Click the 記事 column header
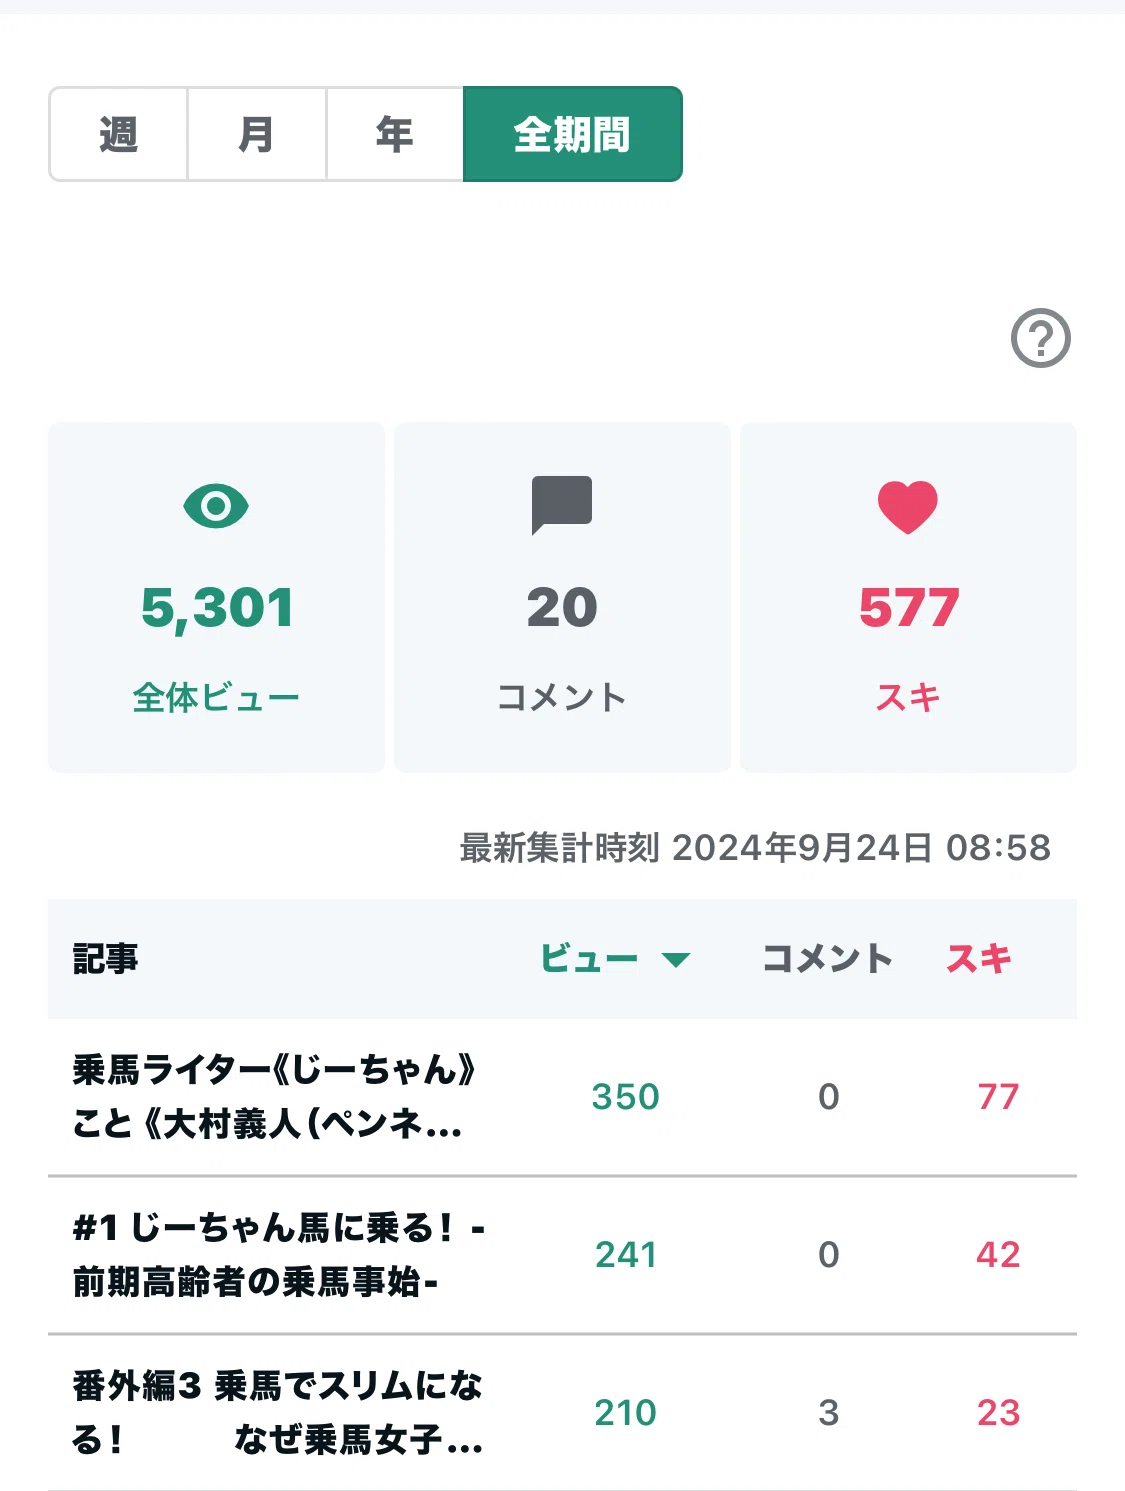 point(105,959)
